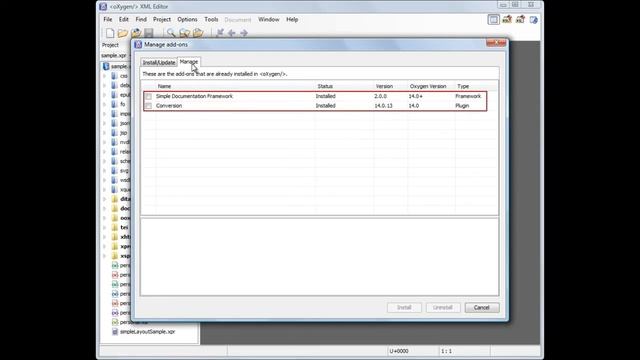Click the Project panel title
640x360 pixels.
(110, 45)
